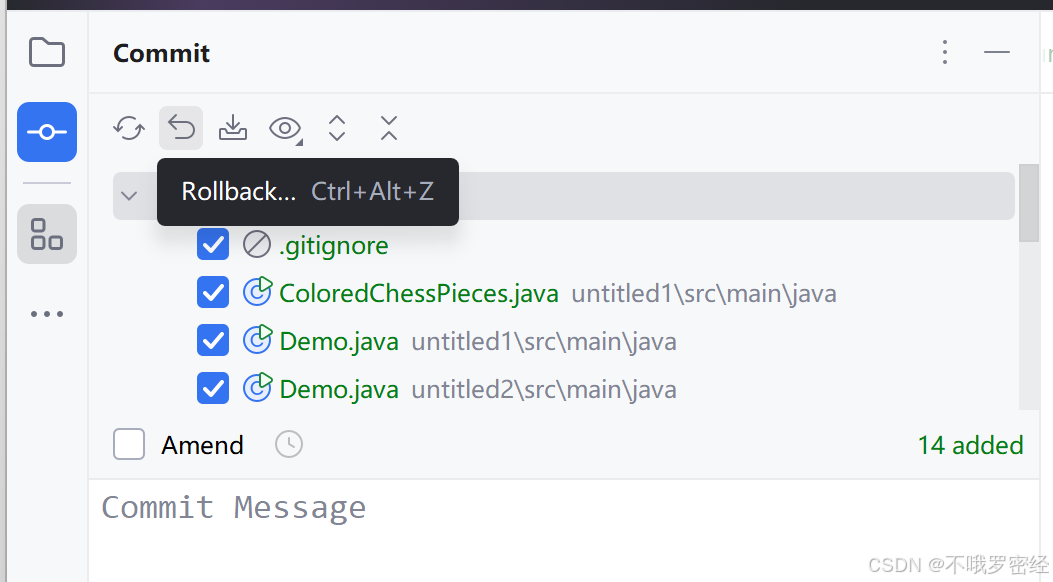The image size is (1053, 582).
Task: Uncheck the ColoredChessPieces.java checkbox
Action: (x=213, y=293)
